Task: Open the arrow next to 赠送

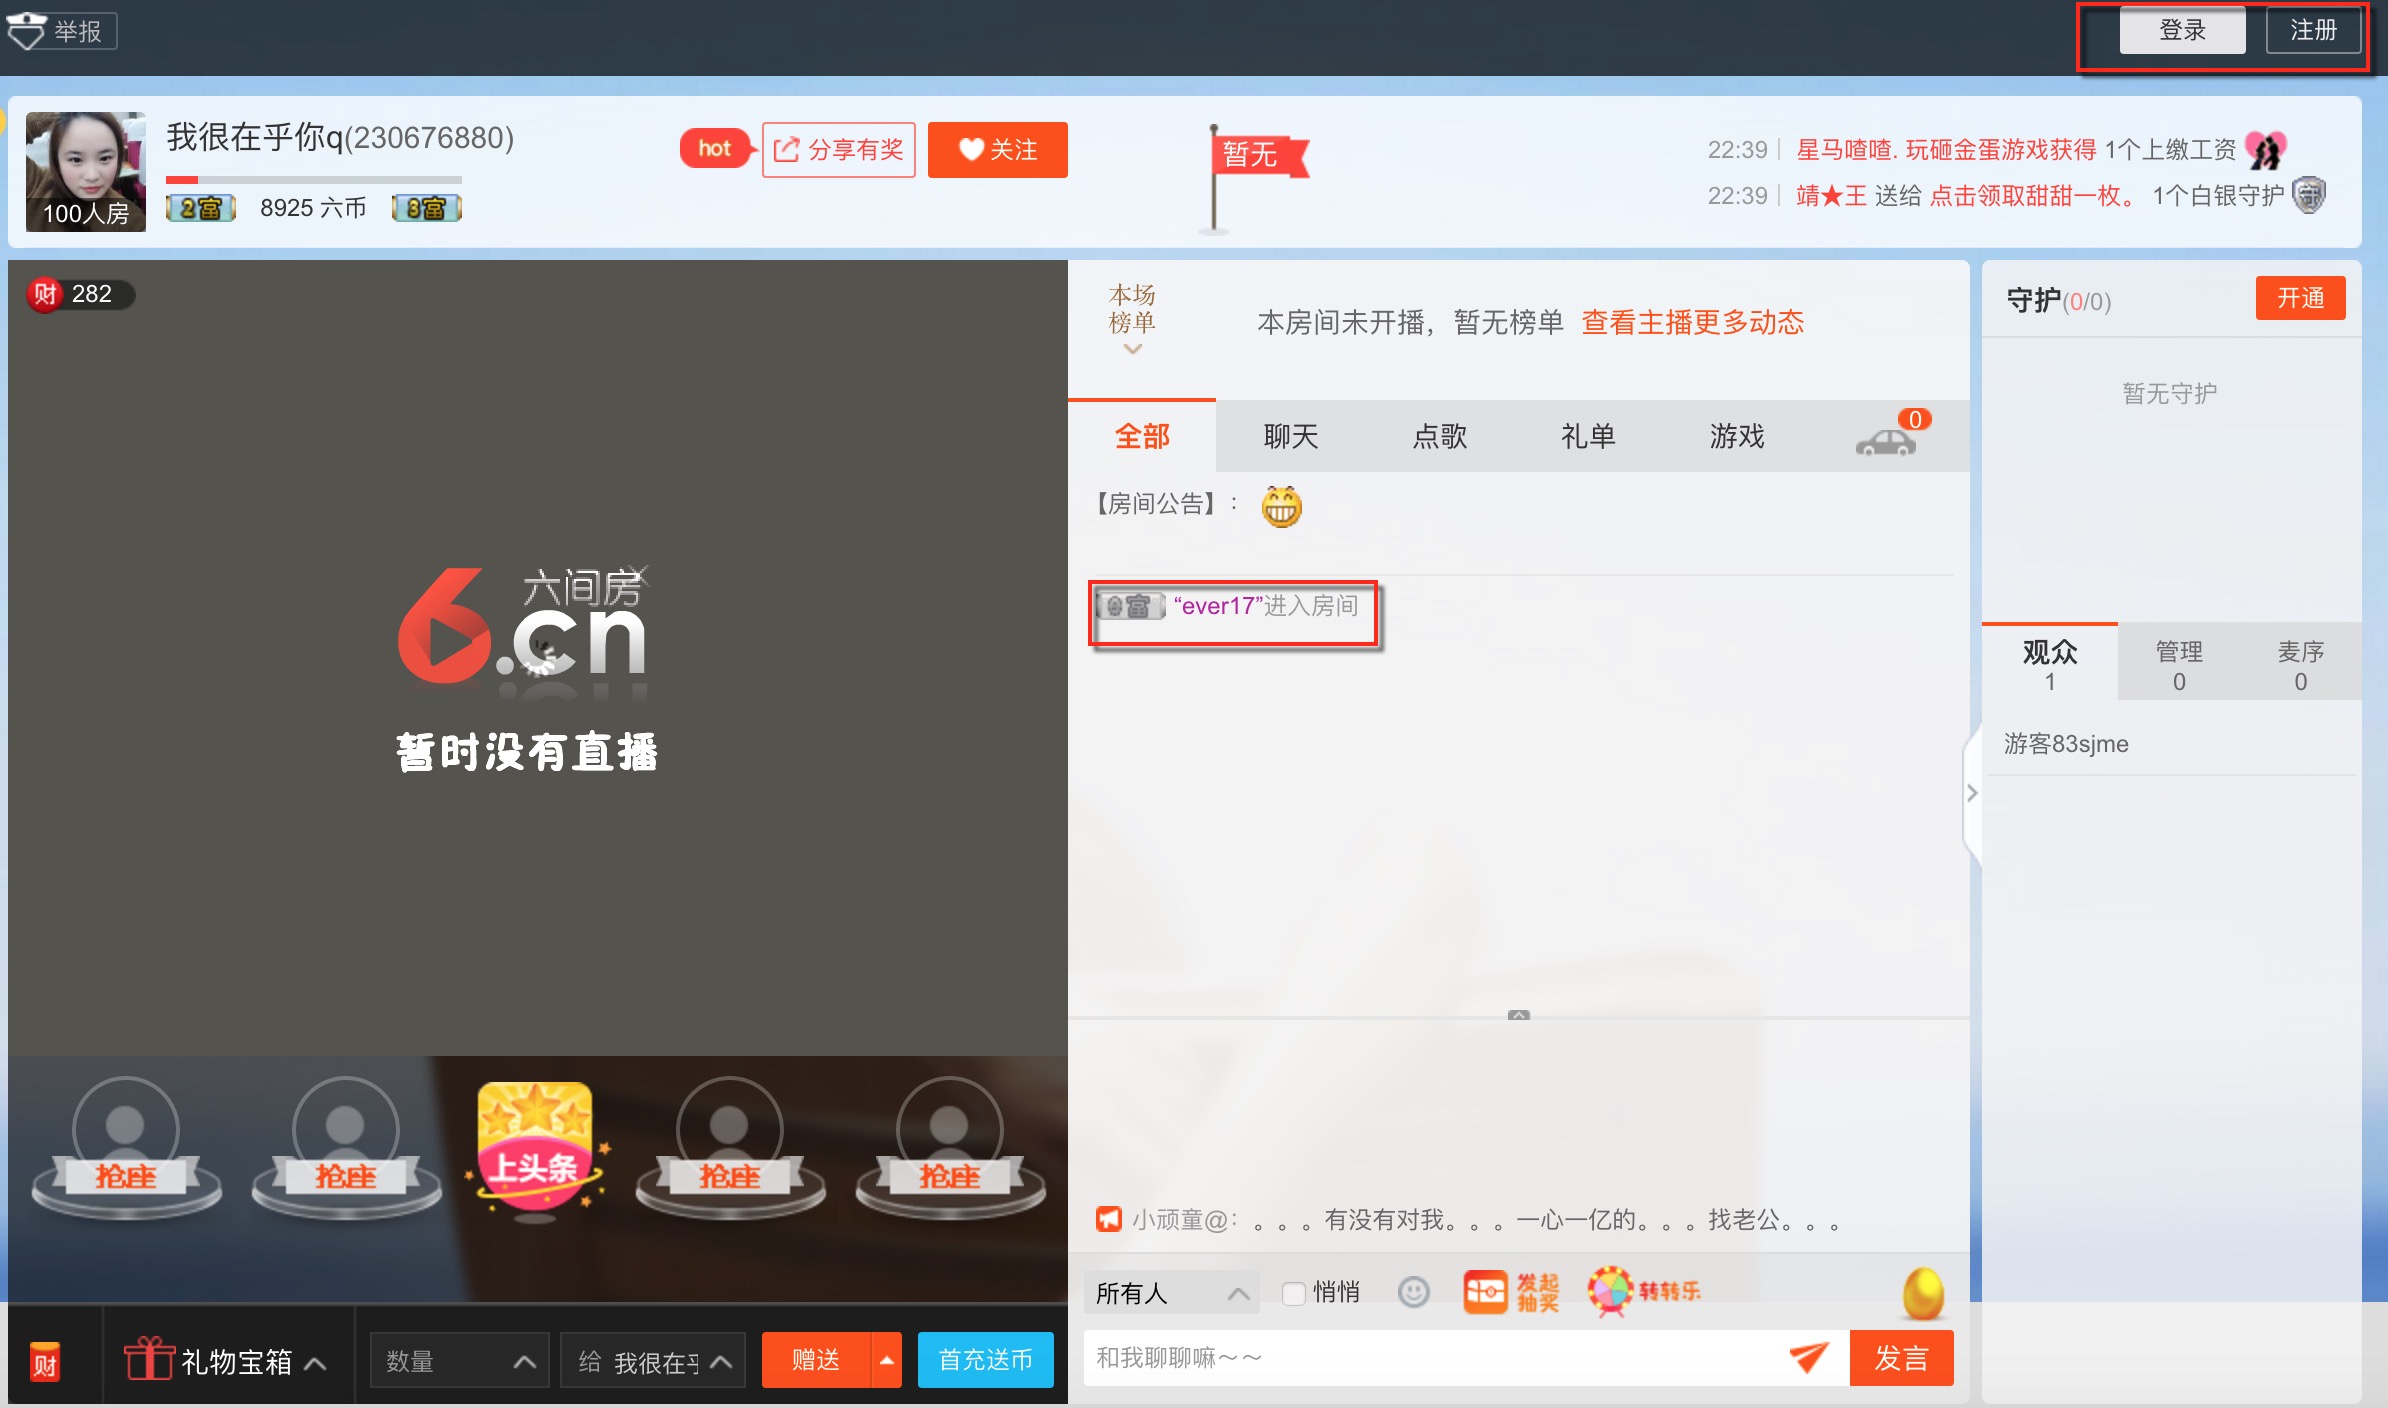Action: point(887,1360)
